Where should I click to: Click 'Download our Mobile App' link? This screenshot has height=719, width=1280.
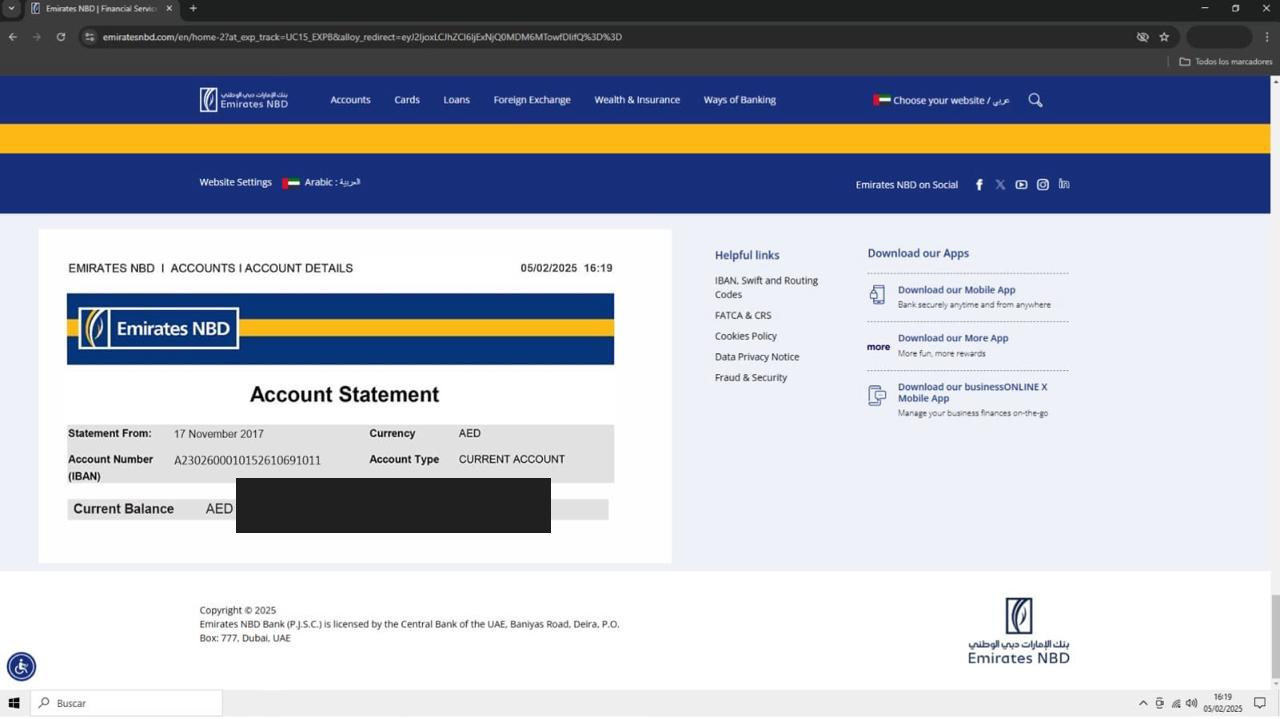click(x=956, y=290)
